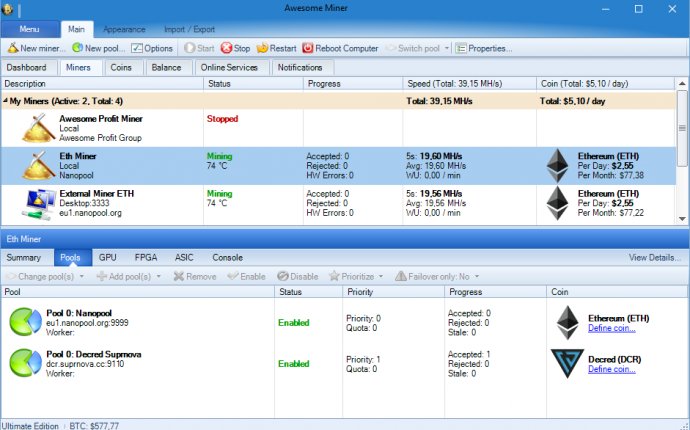This screenshot has height=430, width=690.
Task: Click Awesome Profit Miner pickaxe icon
Action: coord(38,128)
